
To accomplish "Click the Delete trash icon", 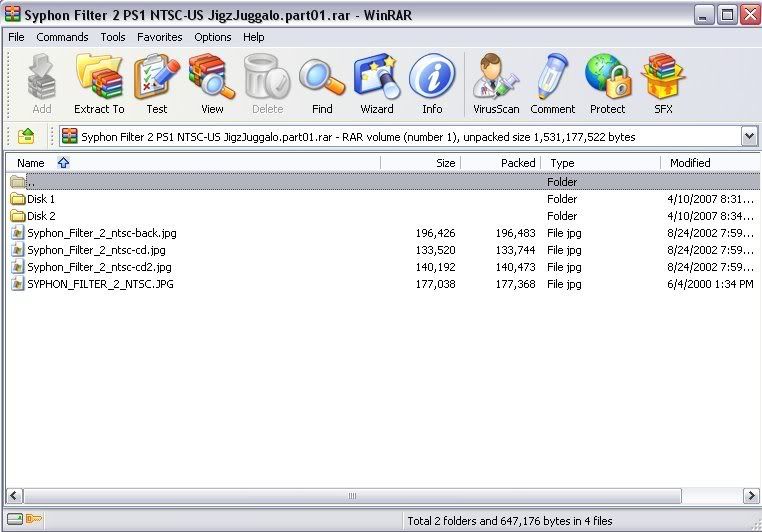I will click(x=267, y=78).
